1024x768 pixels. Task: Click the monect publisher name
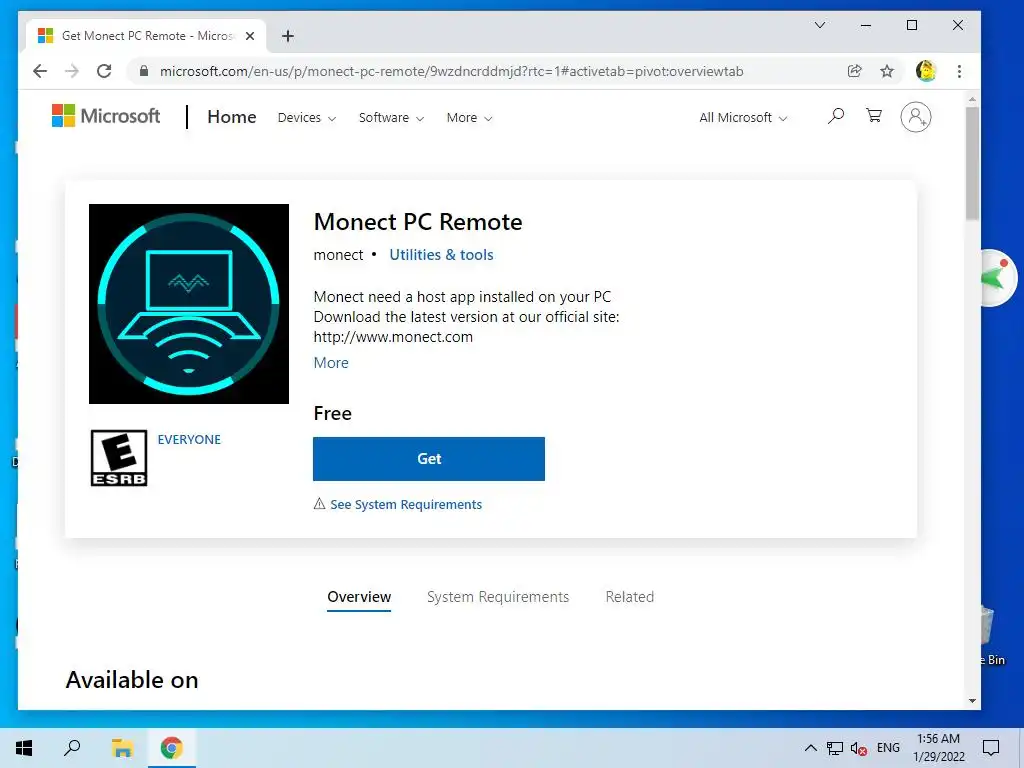pos(338,255)
